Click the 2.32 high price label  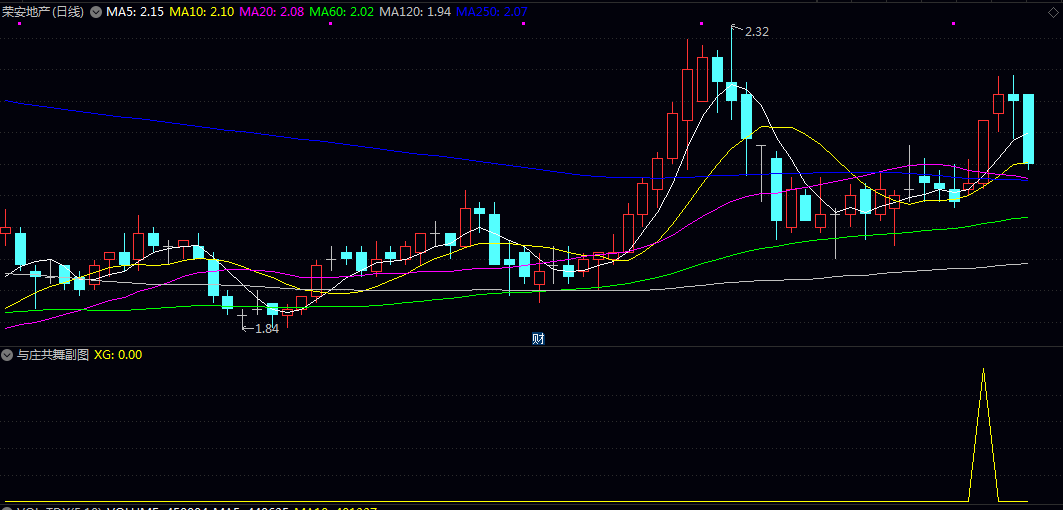(757, 31)
